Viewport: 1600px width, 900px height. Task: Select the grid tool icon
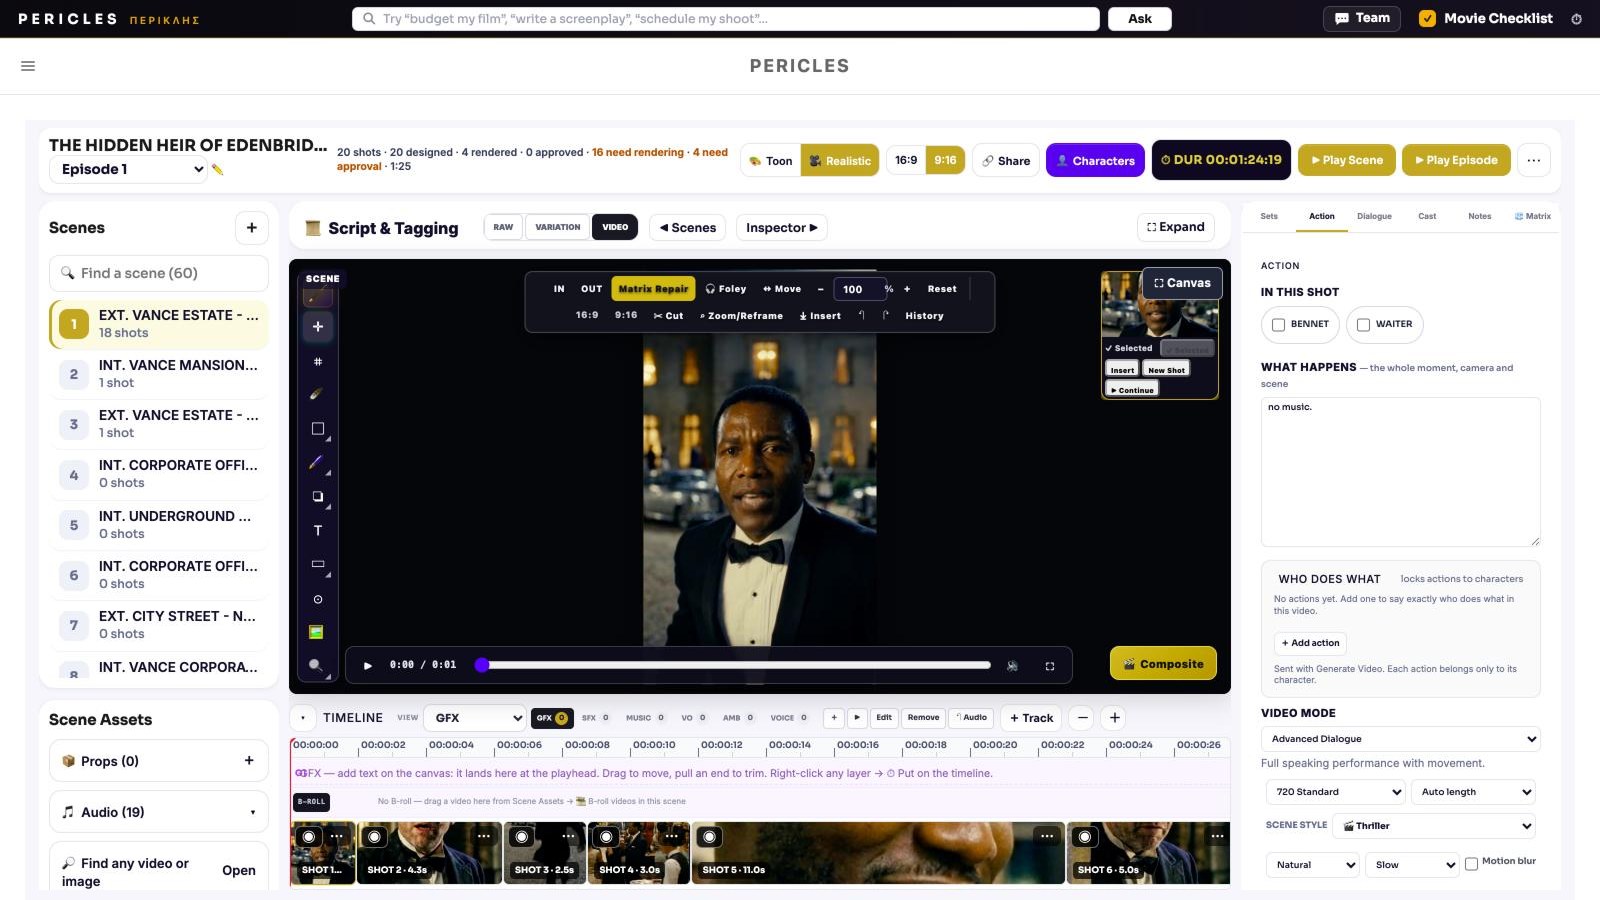tap(318, 361)
